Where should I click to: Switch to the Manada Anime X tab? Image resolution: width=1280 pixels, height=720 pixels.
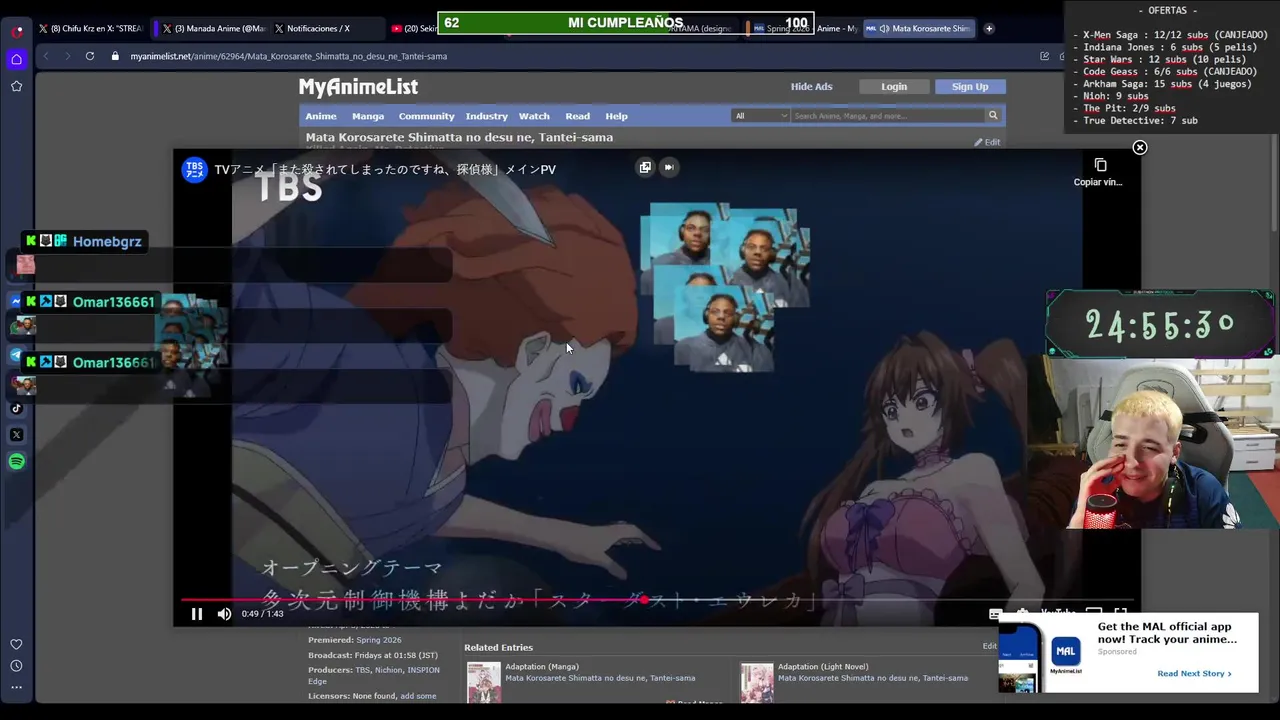[x=215, y=29]
